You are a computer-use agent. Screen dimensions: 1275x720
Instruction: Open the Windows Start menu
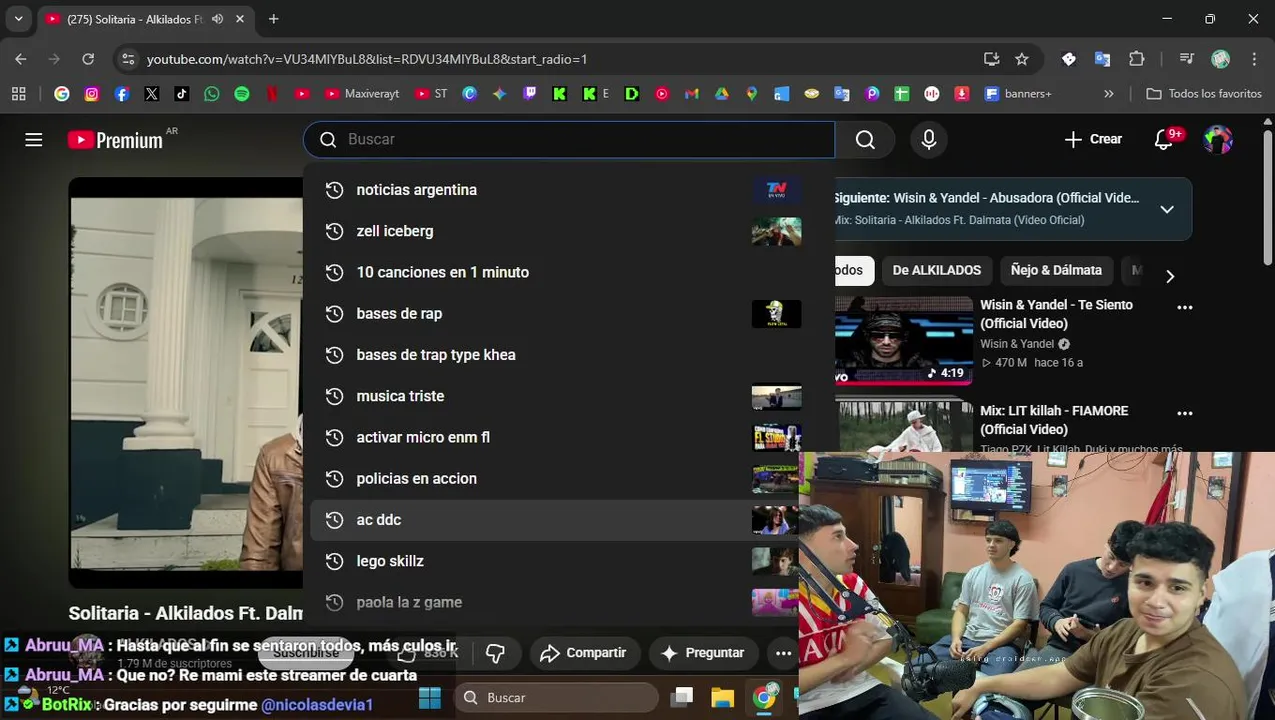pyautogui.click(x=430, y=698)
